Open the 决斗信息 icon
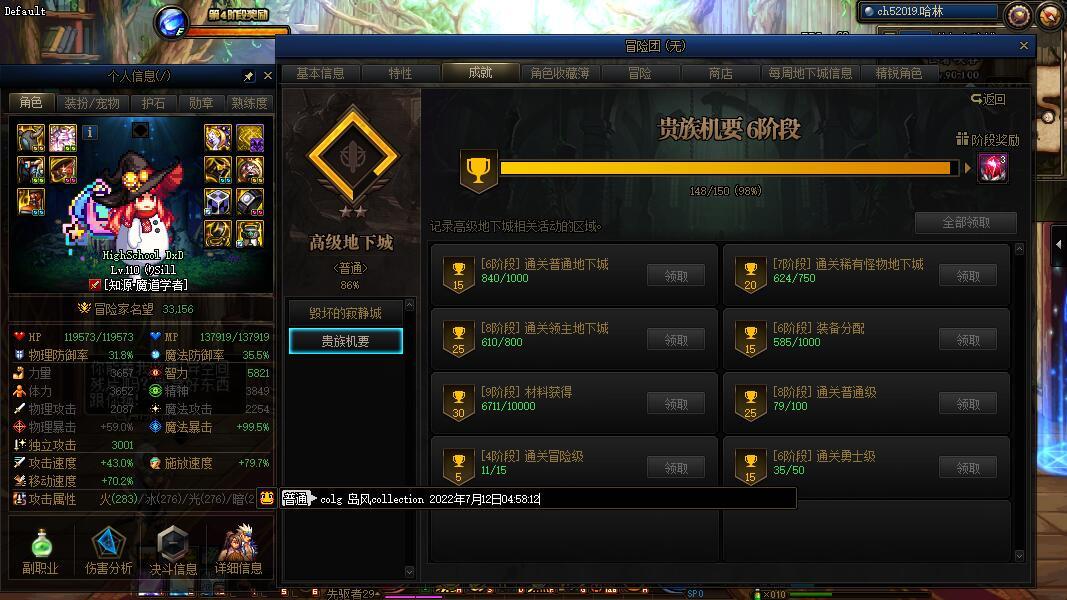This screenshot has height=600, width=1067. tap(173, 544)
